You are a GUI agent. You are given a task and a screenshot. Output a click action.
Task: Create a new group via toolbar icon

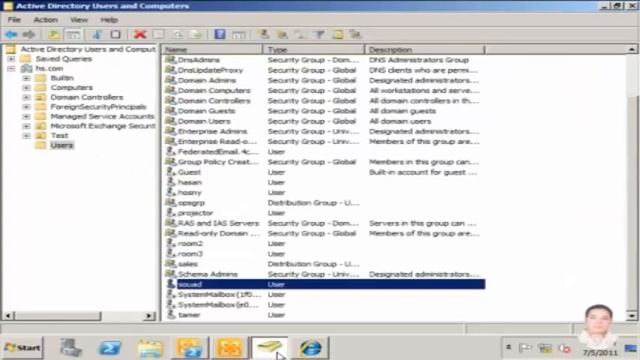click(282, 35)
